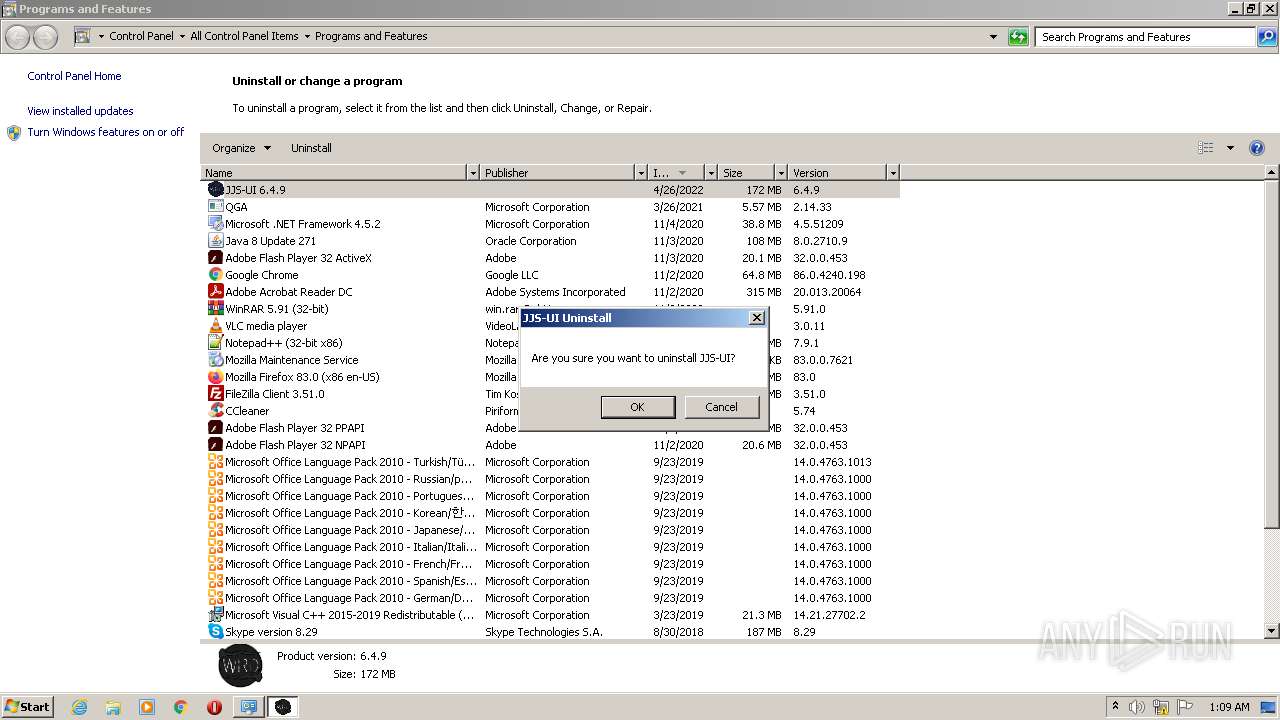1280x720 pixels.
Task: Click the volume icon in the system tray
Action: coord(1136,707)
